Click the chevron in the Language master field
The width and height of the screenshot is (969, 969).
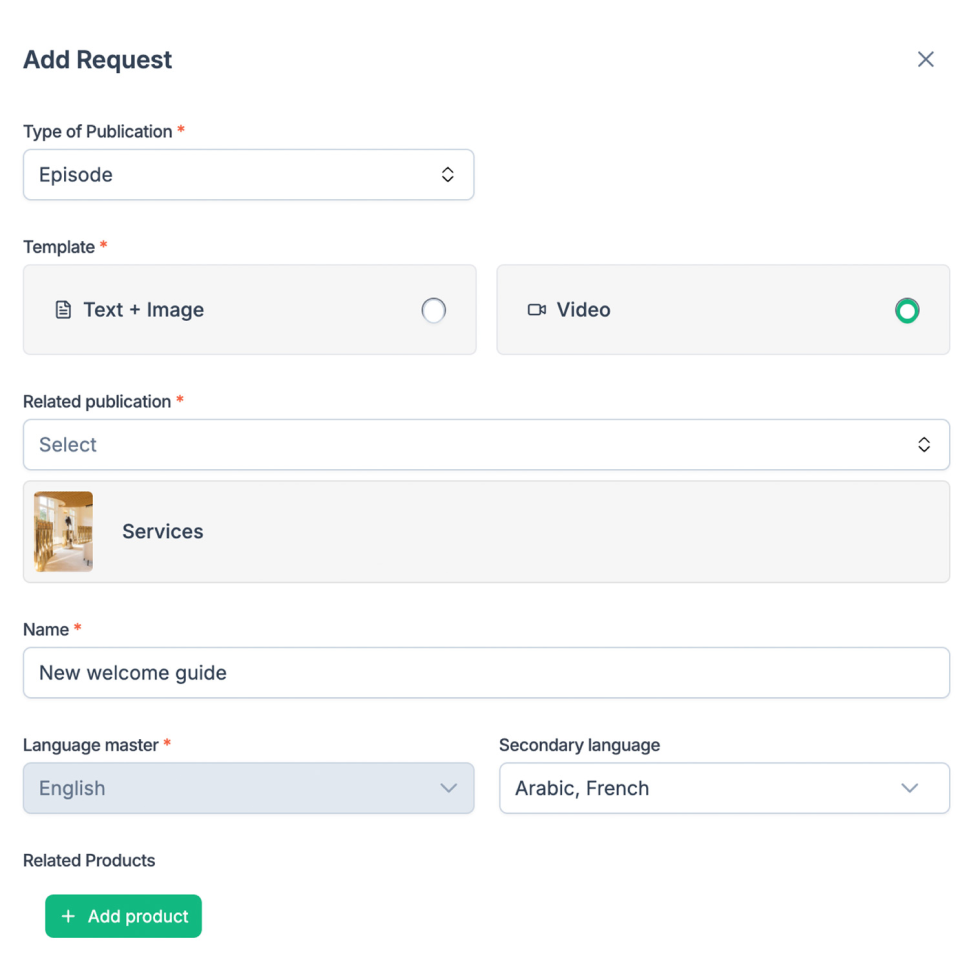pyautogui.click(x=449, y=788)
